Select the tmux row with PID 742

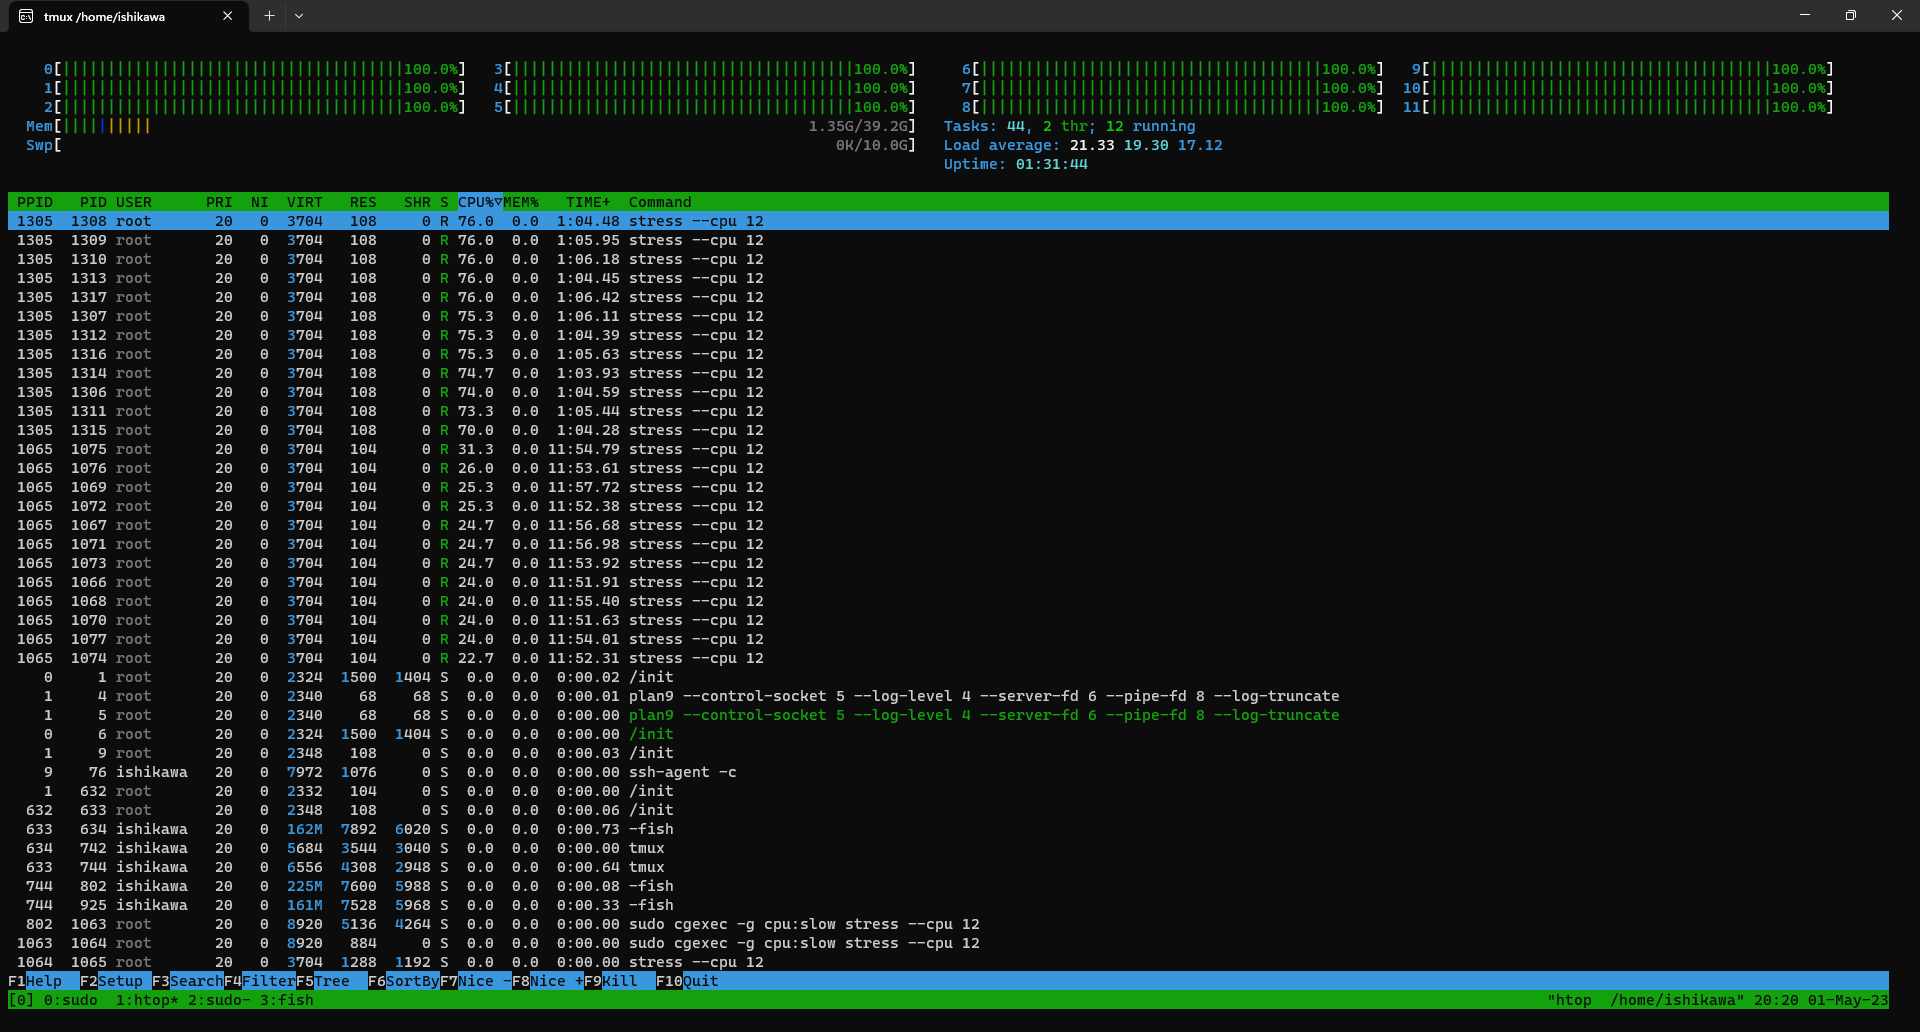tap(948, 848)
